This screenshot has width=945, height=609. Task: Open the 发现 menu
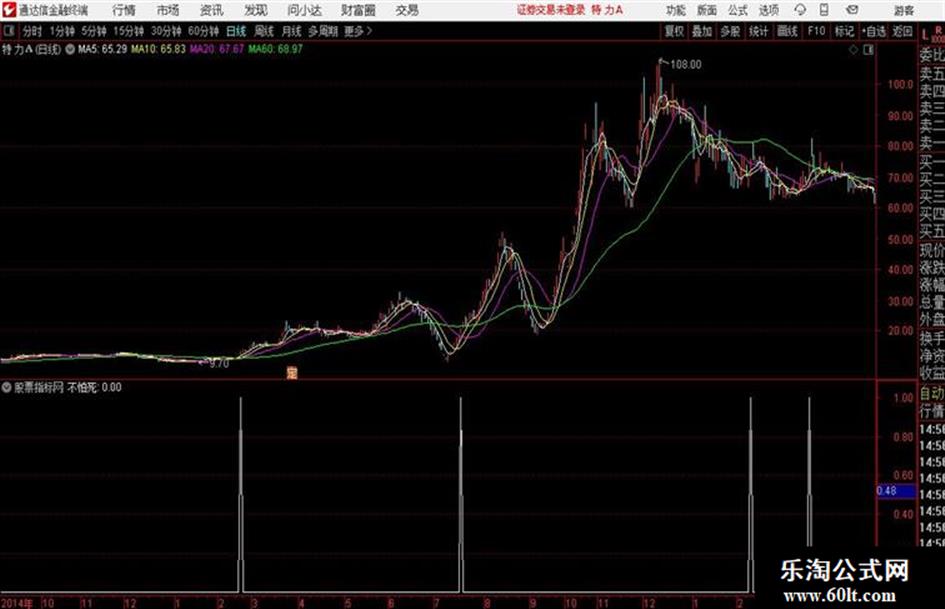[256, 10]
